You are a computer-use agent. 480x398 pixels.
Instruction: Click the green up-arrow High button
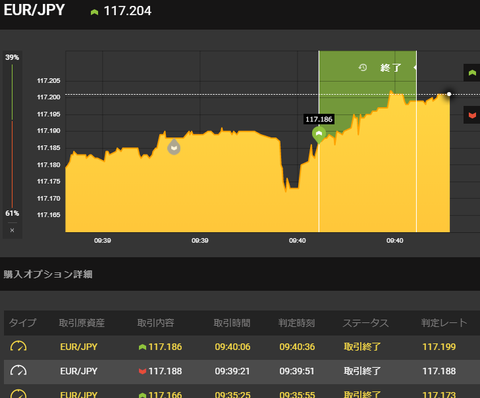[472, 73]
